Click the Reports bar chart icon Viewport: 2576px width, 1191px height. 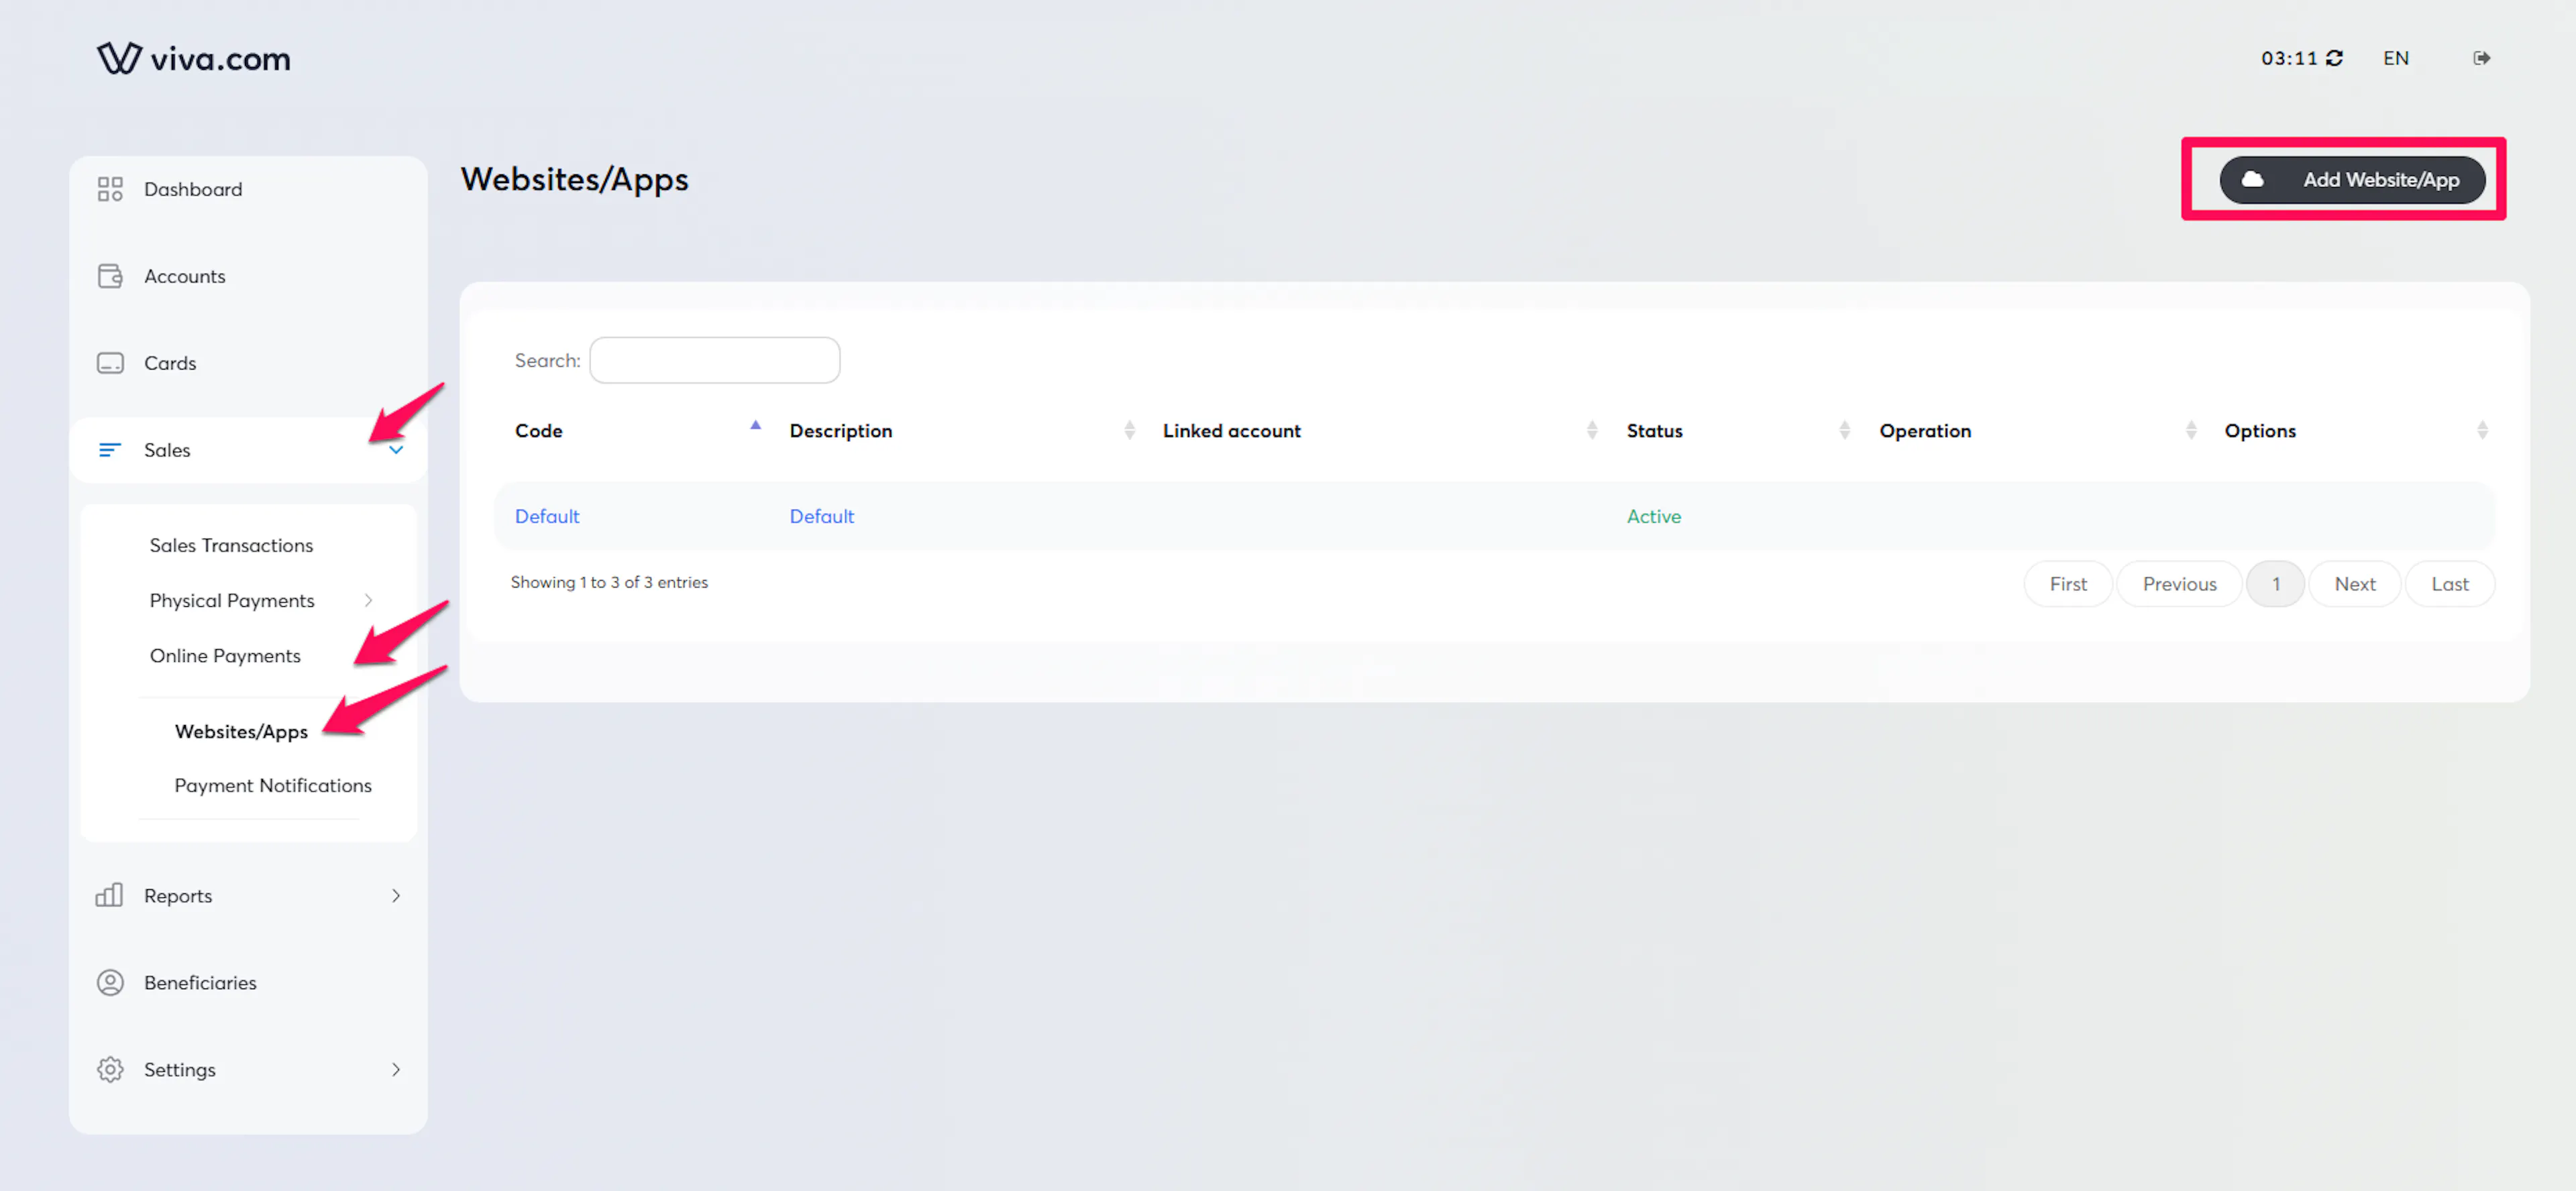(109, 895)
